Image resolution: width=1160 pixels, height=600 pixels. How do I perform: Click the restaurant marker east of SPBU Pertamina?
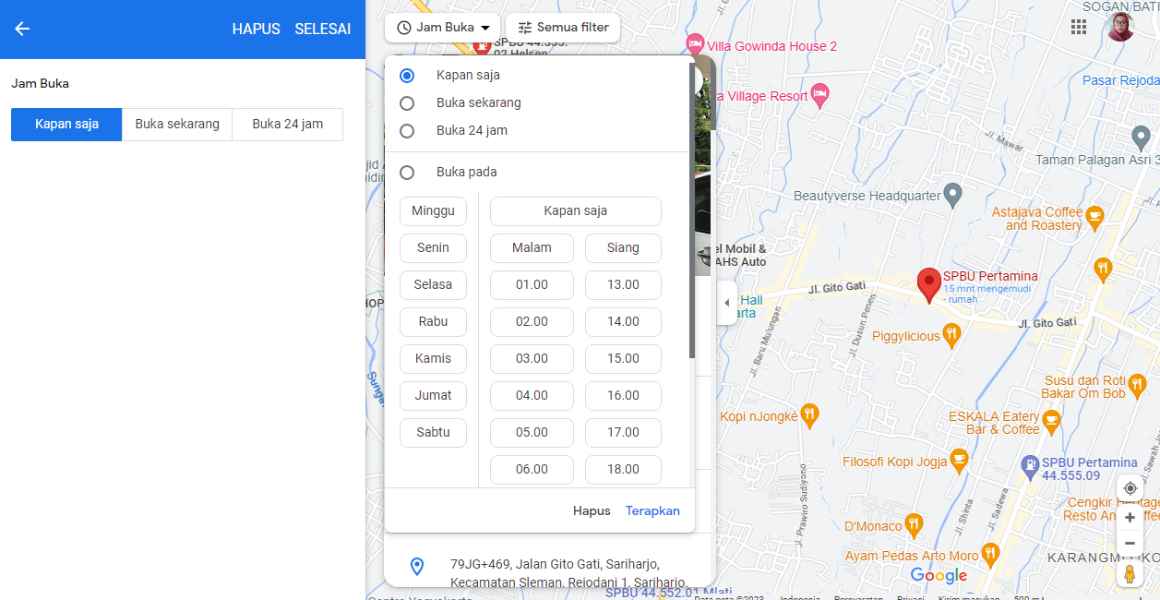[1103, 268]
